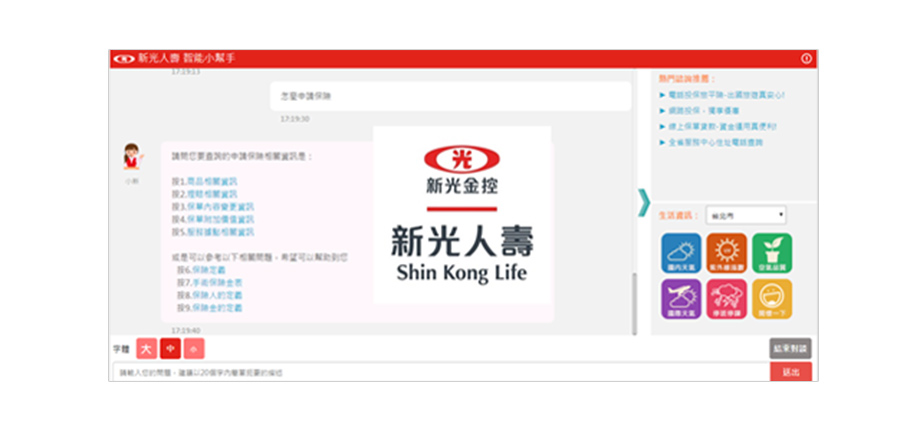Open the green plant air quality tile
Image resolution: width=920 pixels, height=431 pixels.
tap(772, 253)
